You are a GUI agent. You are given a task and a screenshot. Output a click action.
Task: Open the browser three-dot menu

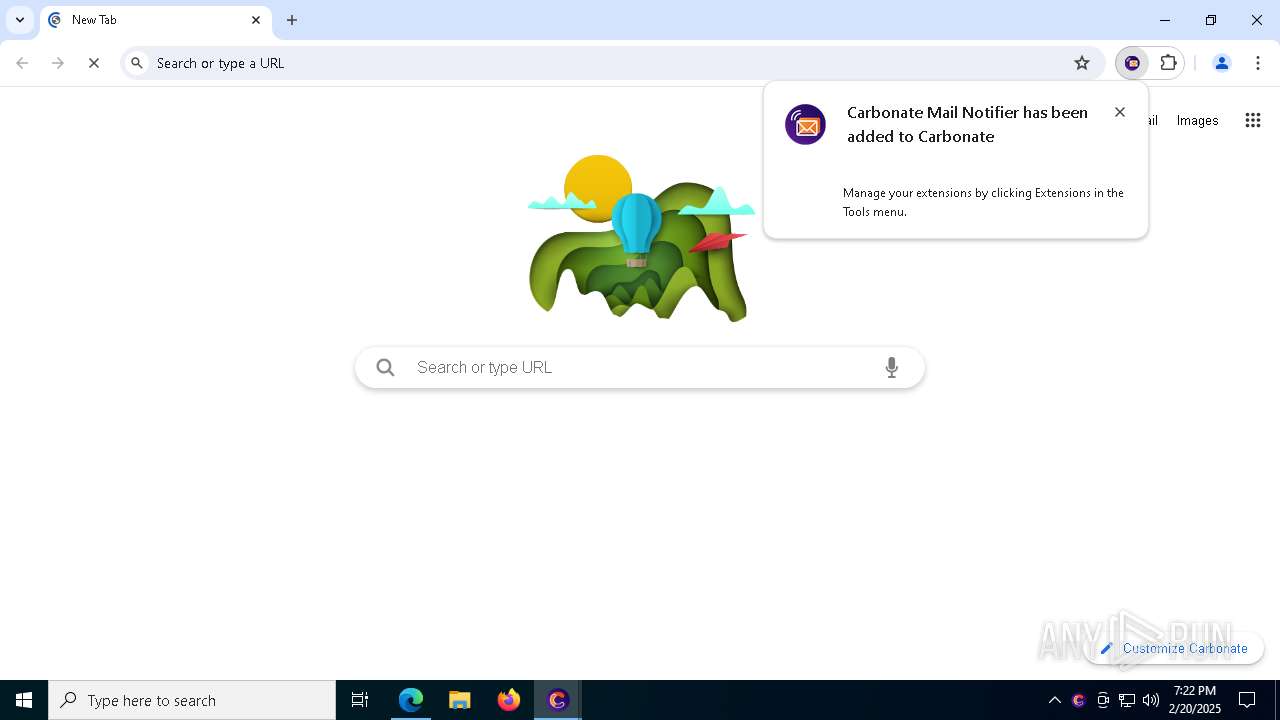tap(1257, 63)
